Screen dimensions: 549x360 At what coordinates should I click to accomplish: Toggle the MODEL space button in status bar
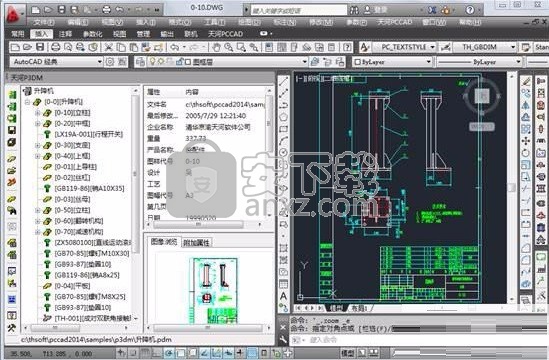point(347,353)
